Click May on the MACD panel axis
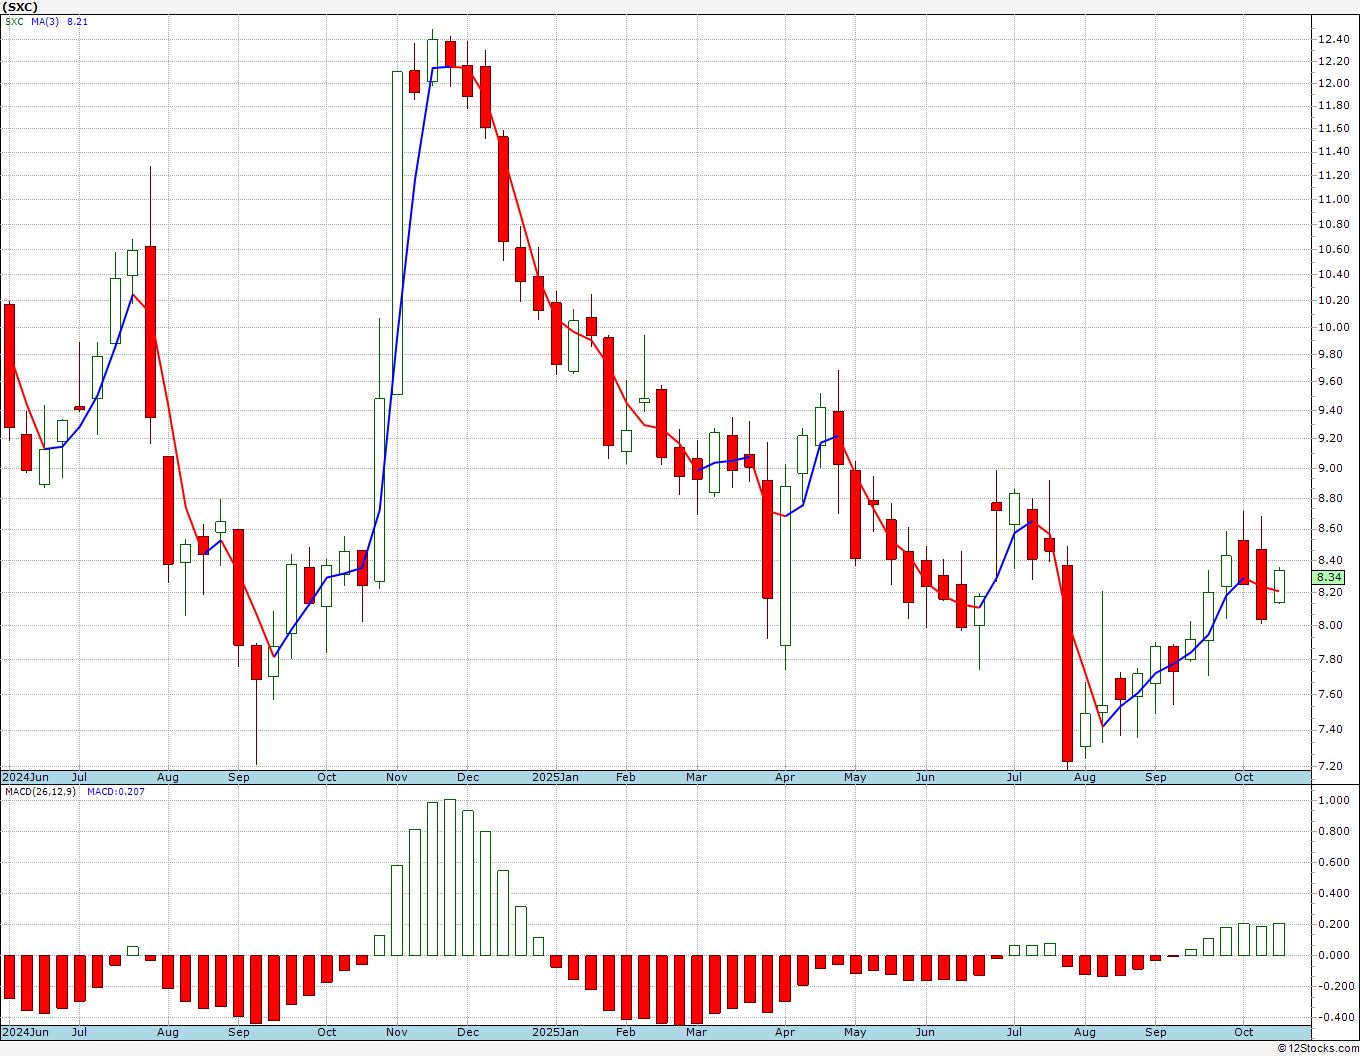 point(855,1032)
